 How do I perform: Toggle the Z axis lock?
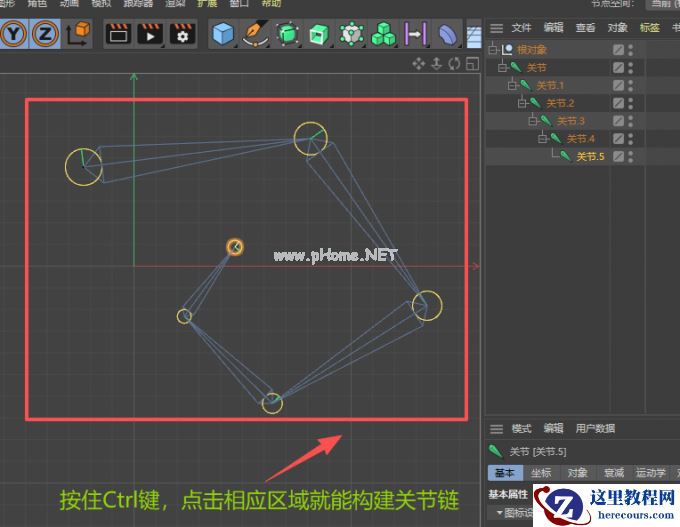45,33
